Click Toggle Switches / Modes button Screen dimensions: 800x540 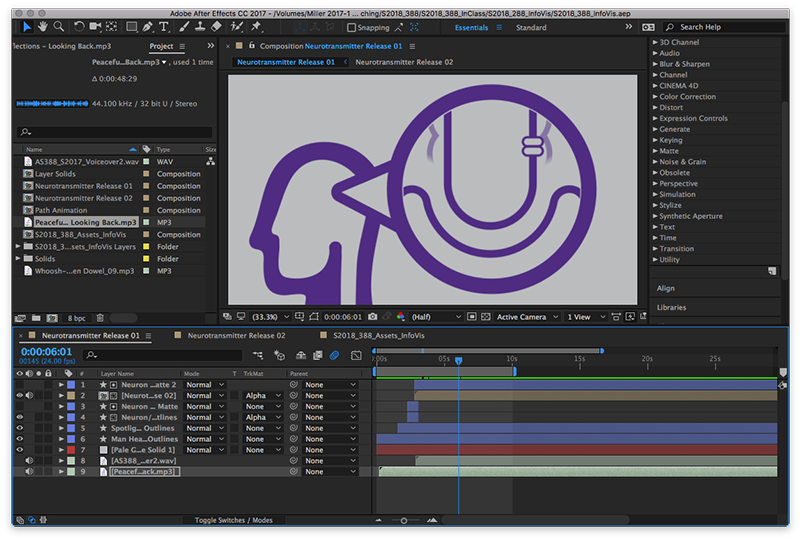pyautogui.click(x=234, y=520)
